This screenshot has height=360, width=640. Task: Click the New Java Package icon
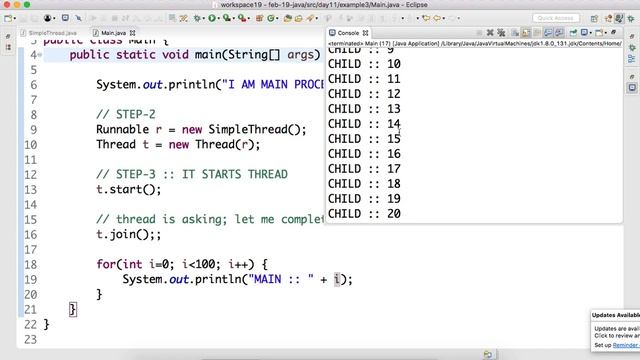point(259,18)
